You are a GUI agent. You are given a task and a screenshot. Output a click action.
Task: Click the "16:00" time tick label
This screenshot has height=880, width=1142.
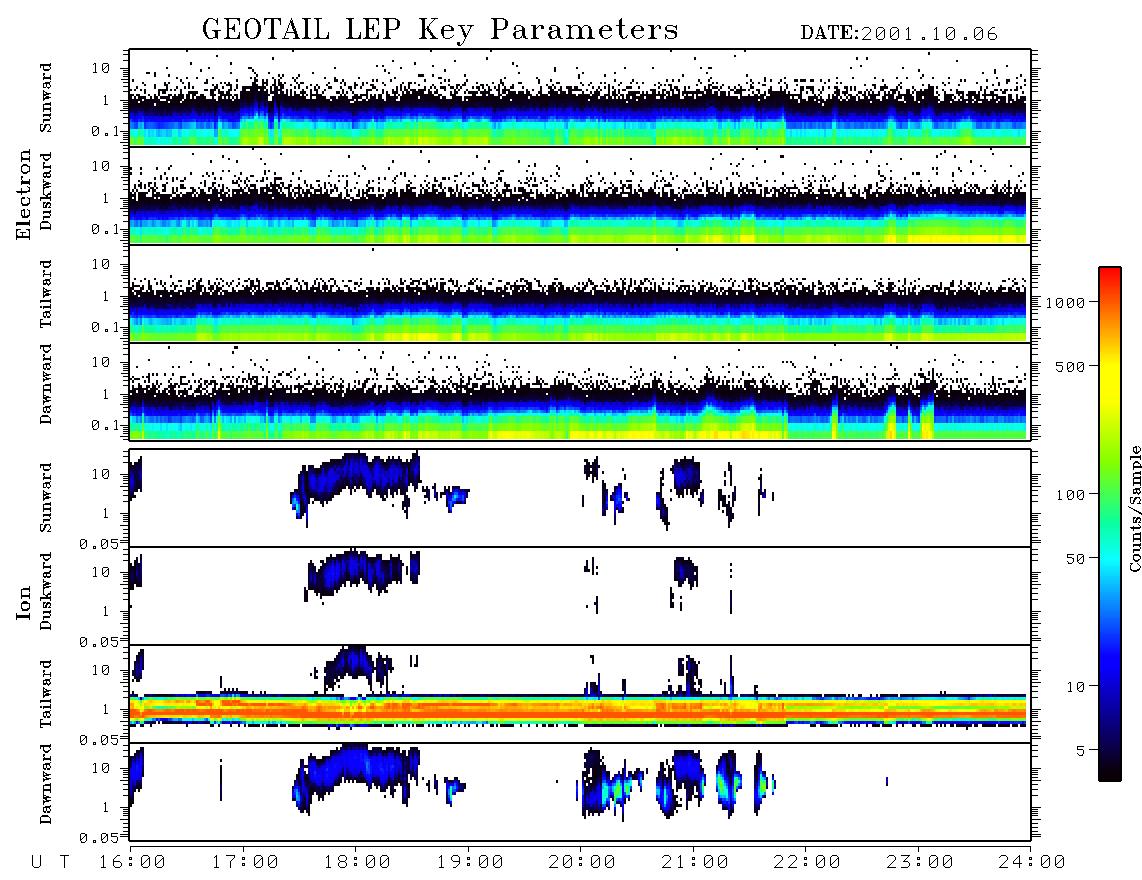click(x=133, y=863)
